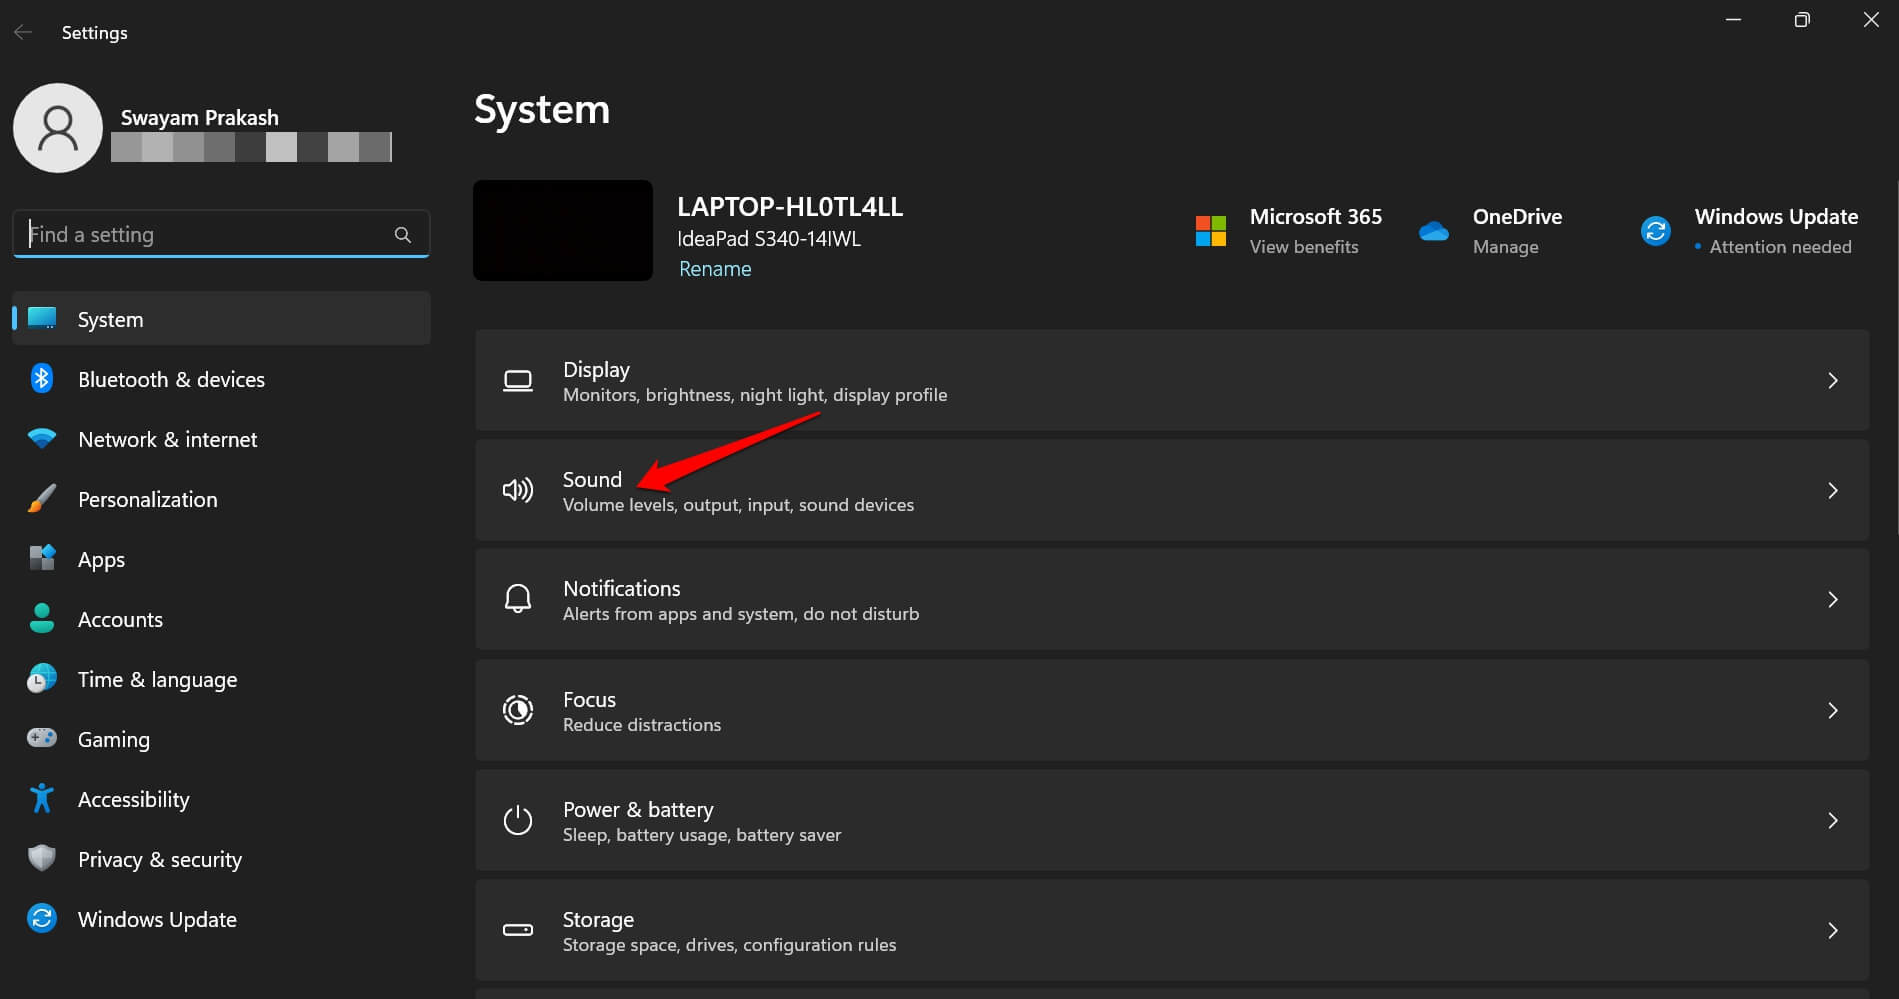The width and height of the screenshot is (1899, 999).
Task: Open OneDrive Manage option
Action: [1507, 246]
